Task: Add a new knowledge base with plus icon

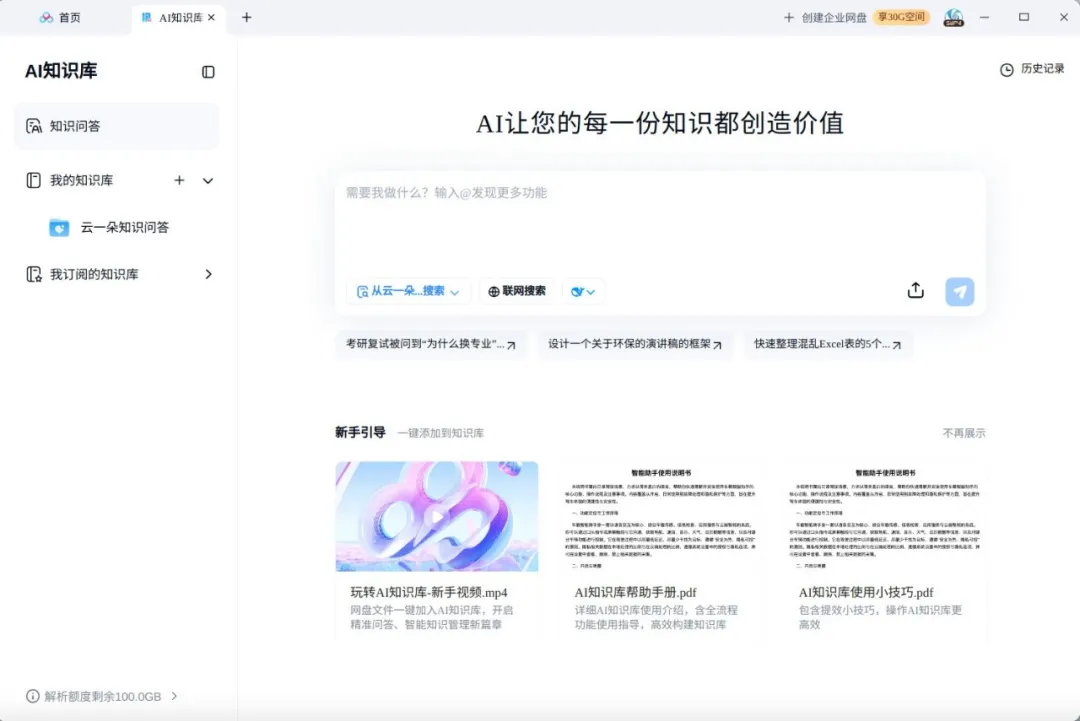Action: coord(179,180)
